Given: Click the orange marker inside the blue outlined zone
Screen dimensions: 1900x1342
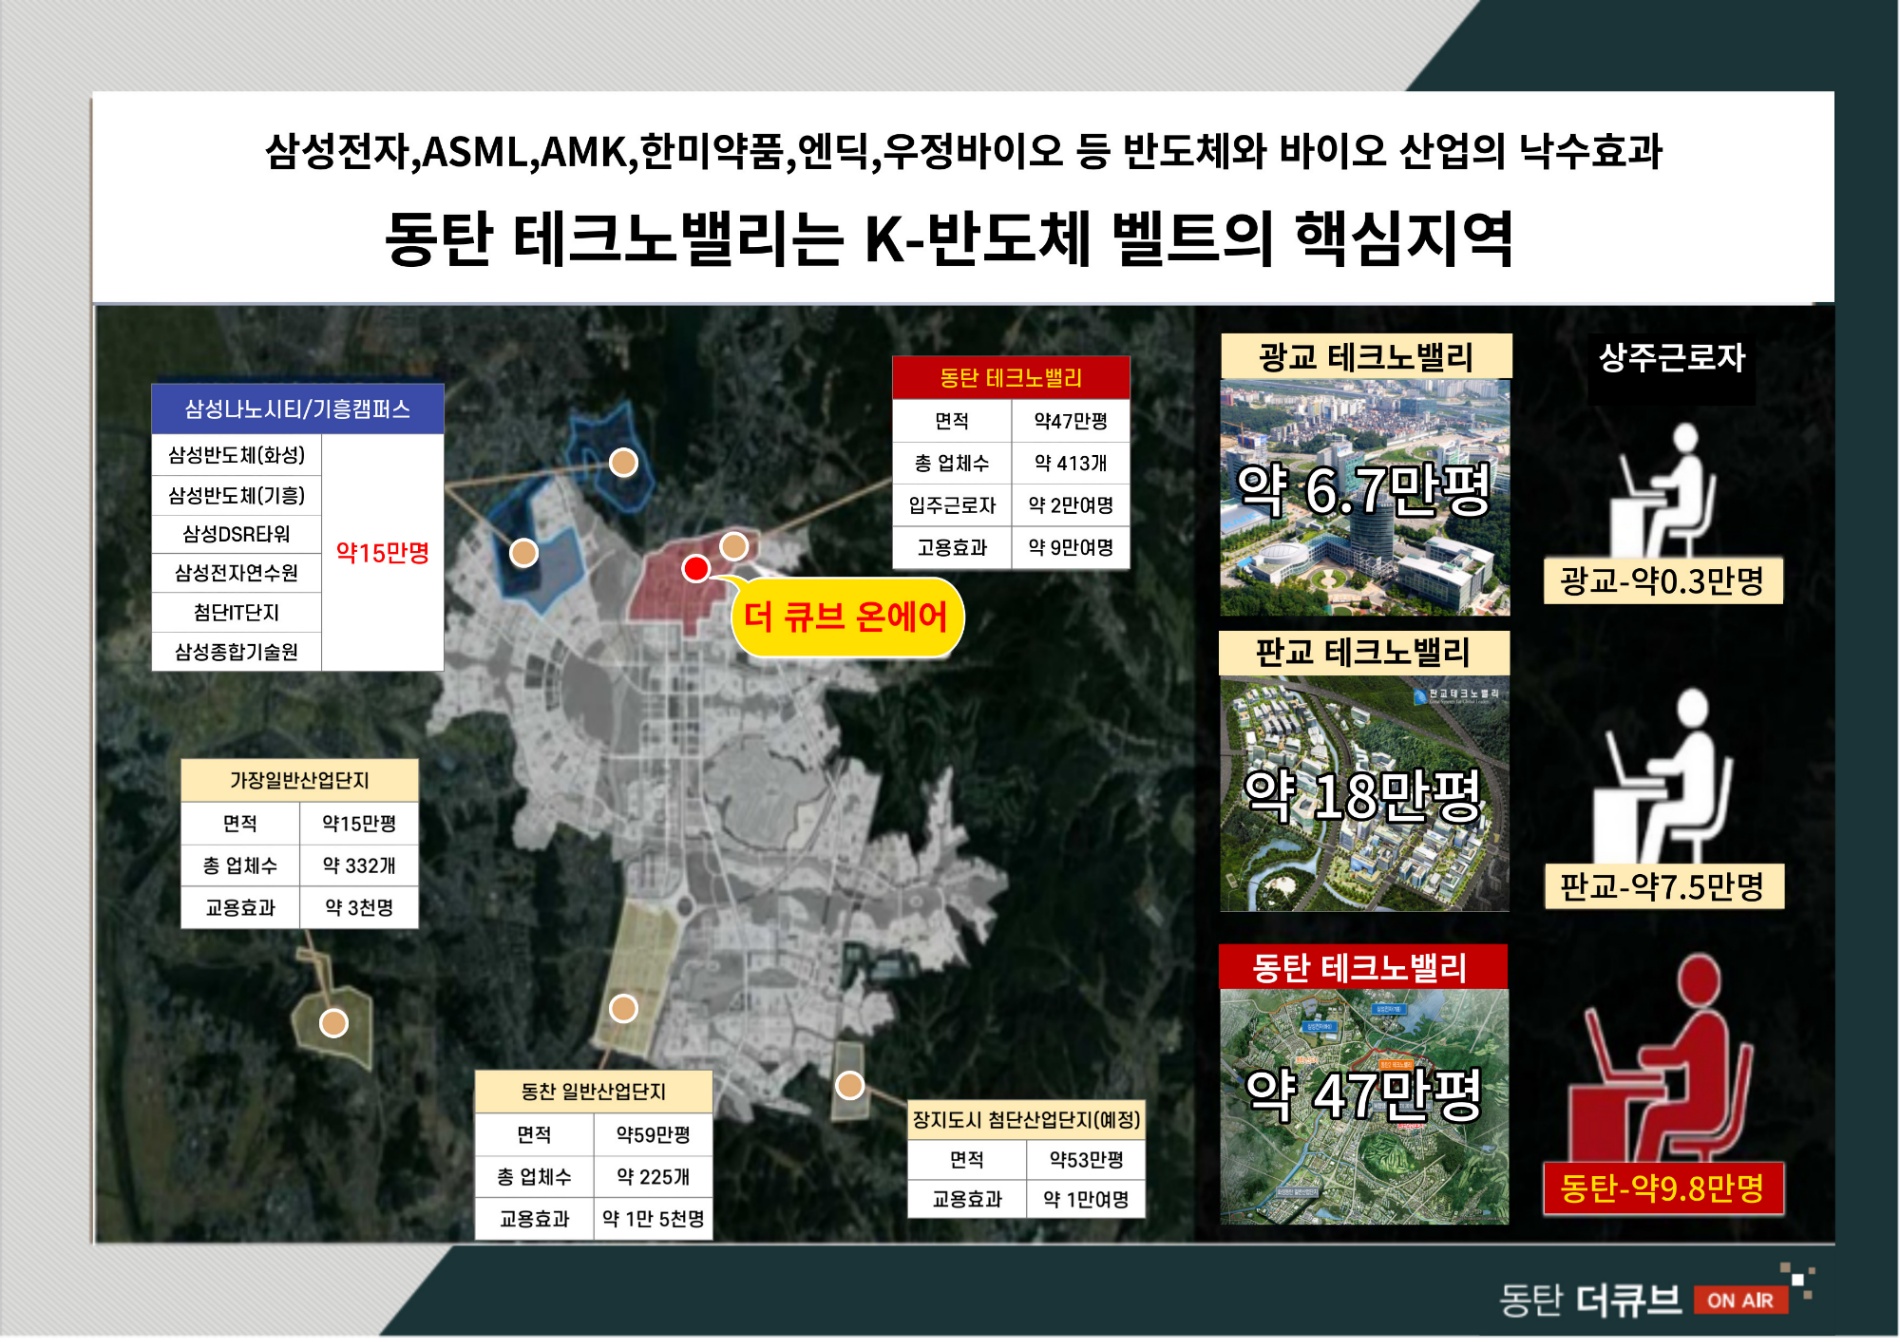Looking at the screenshot, I should (x=624, y=462).
